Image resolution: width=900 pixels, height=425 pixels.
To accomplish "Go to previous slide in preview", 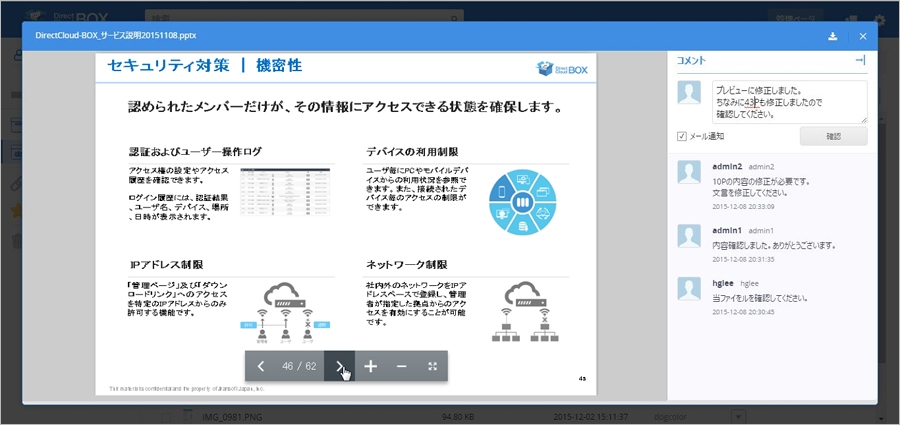I will [x=261, y=366].
